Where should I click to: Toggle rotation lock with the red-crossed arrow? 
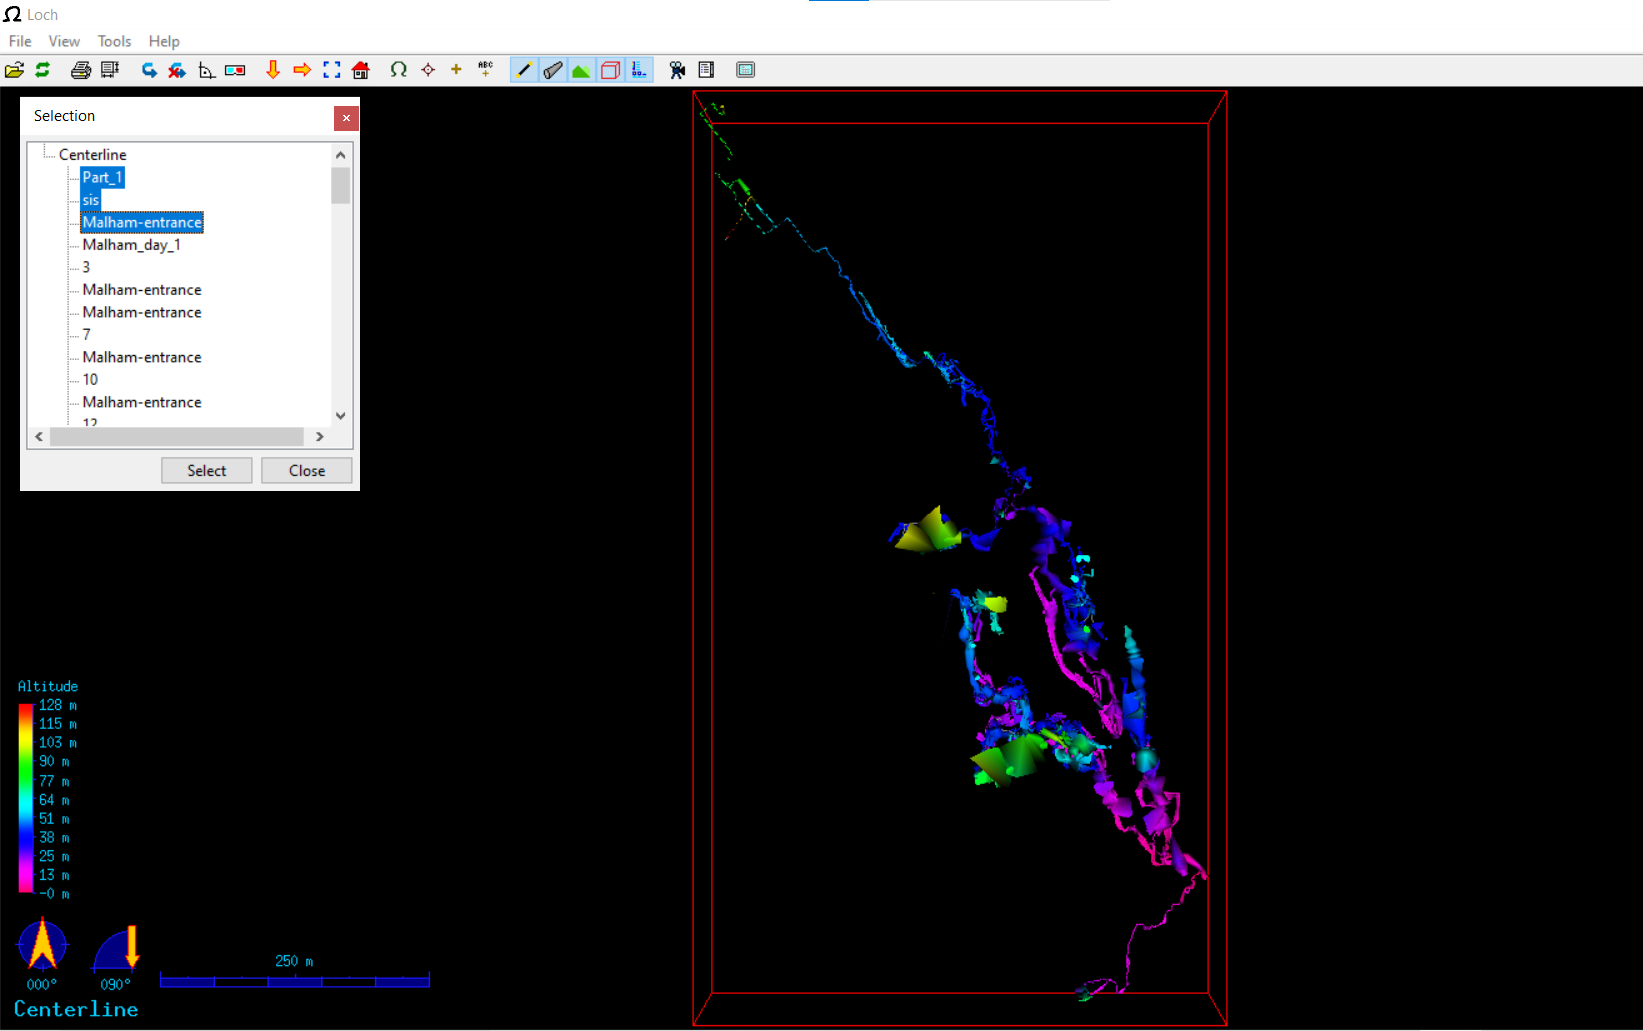[177, 70]
